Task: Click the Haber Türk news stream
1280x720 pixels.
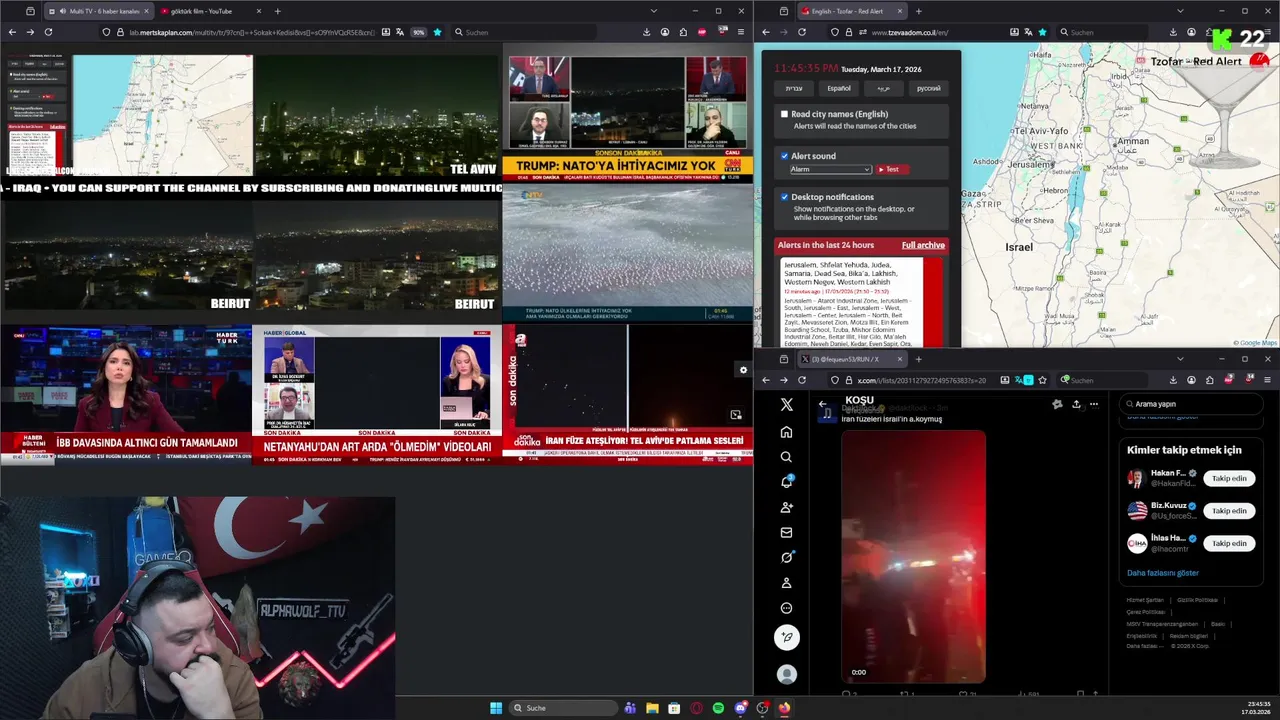Action: pyautogui.click(x=125, y=394)
